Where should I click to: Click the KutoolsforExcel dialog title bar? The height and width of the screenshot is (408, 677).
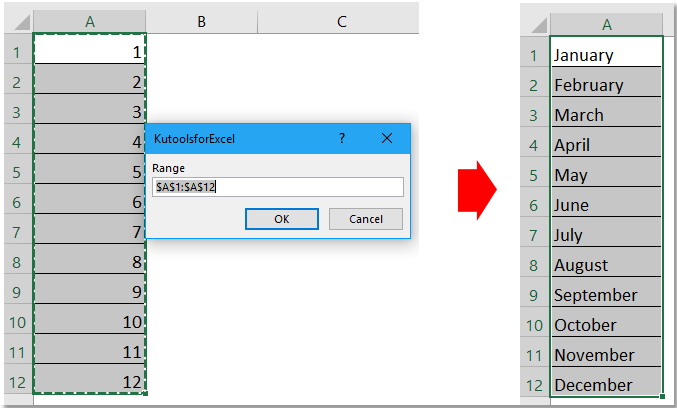pos(230,137)
